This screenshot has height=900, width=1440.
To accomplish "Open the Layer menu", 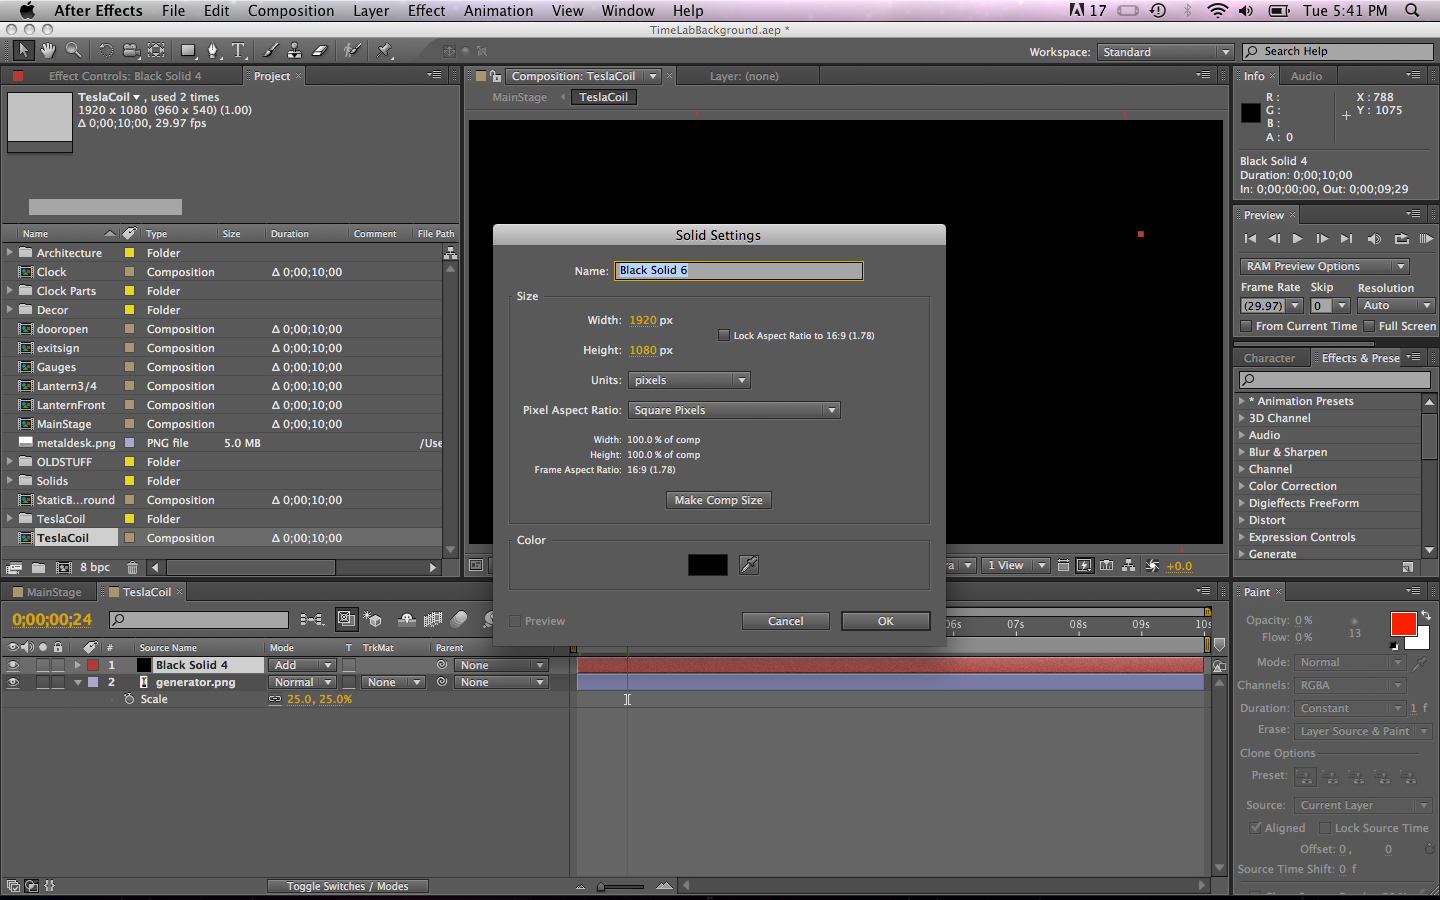I will pos(371,11).
